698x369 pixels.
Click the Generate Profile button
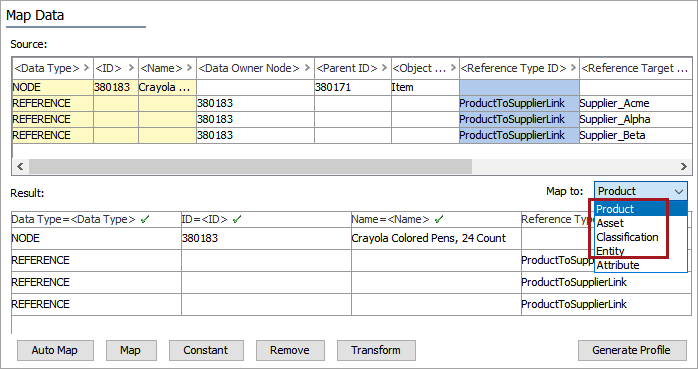pos(632,350)
